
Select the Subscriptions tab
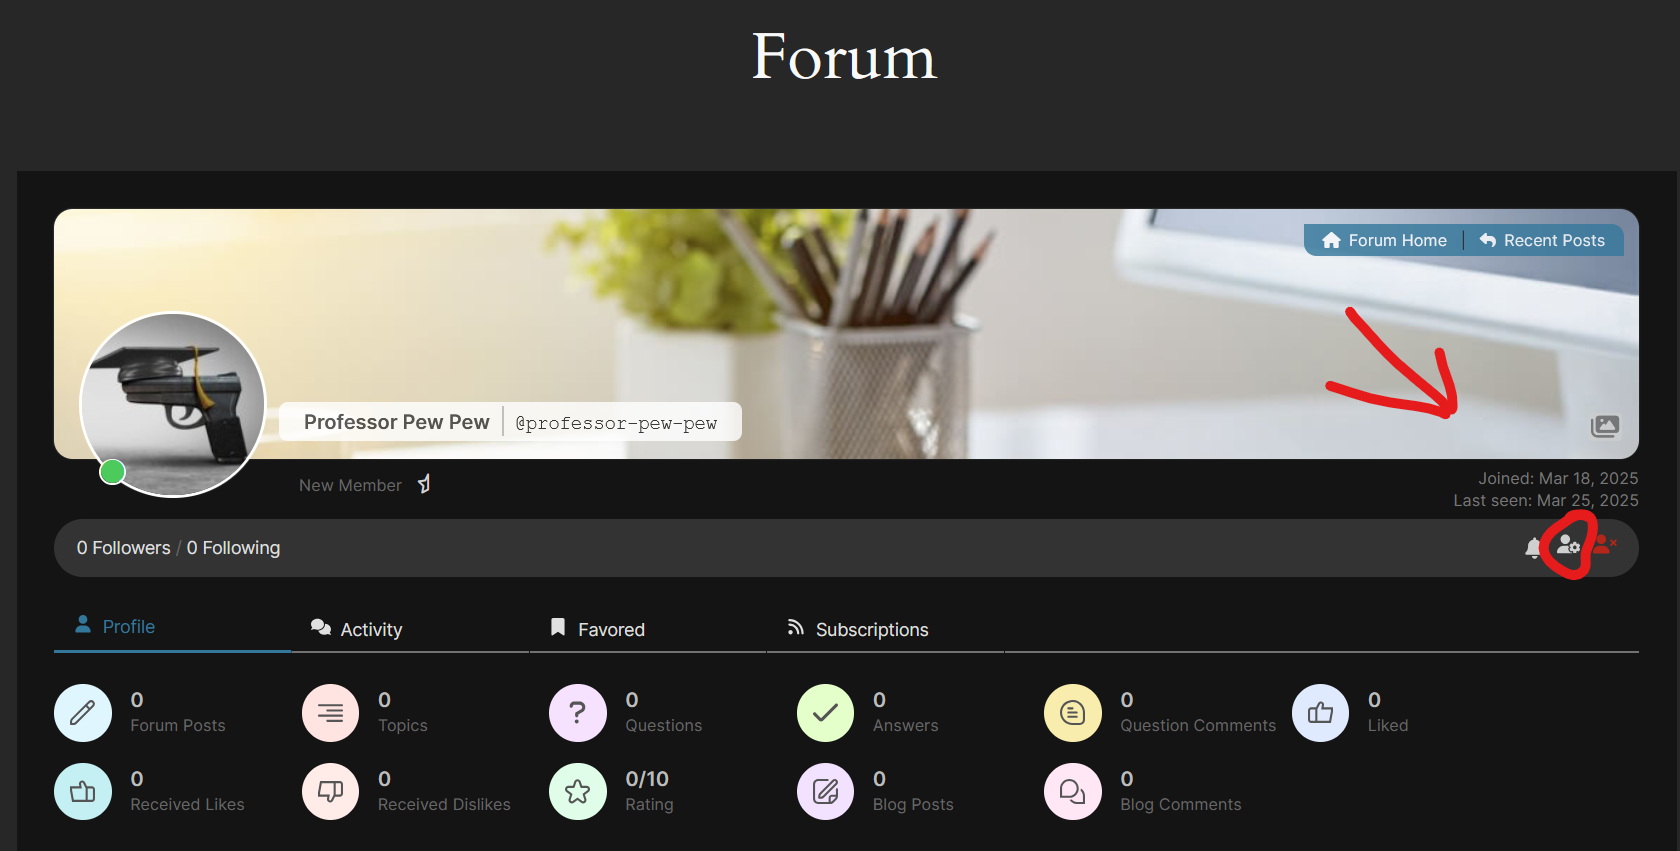pos(858,629)
